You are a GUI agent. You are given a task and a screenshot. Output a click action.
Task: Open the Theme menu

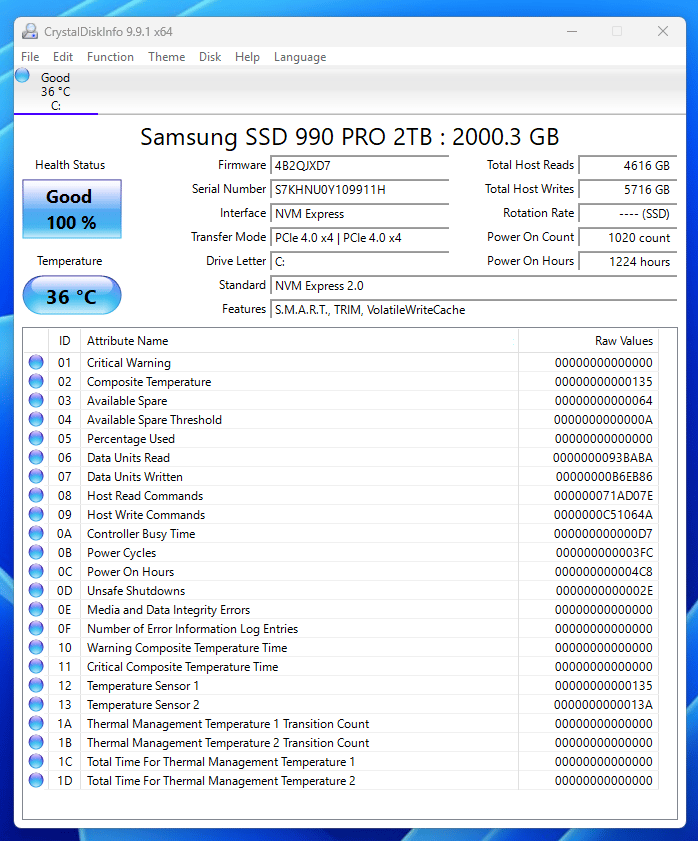(x=166, y=57)
